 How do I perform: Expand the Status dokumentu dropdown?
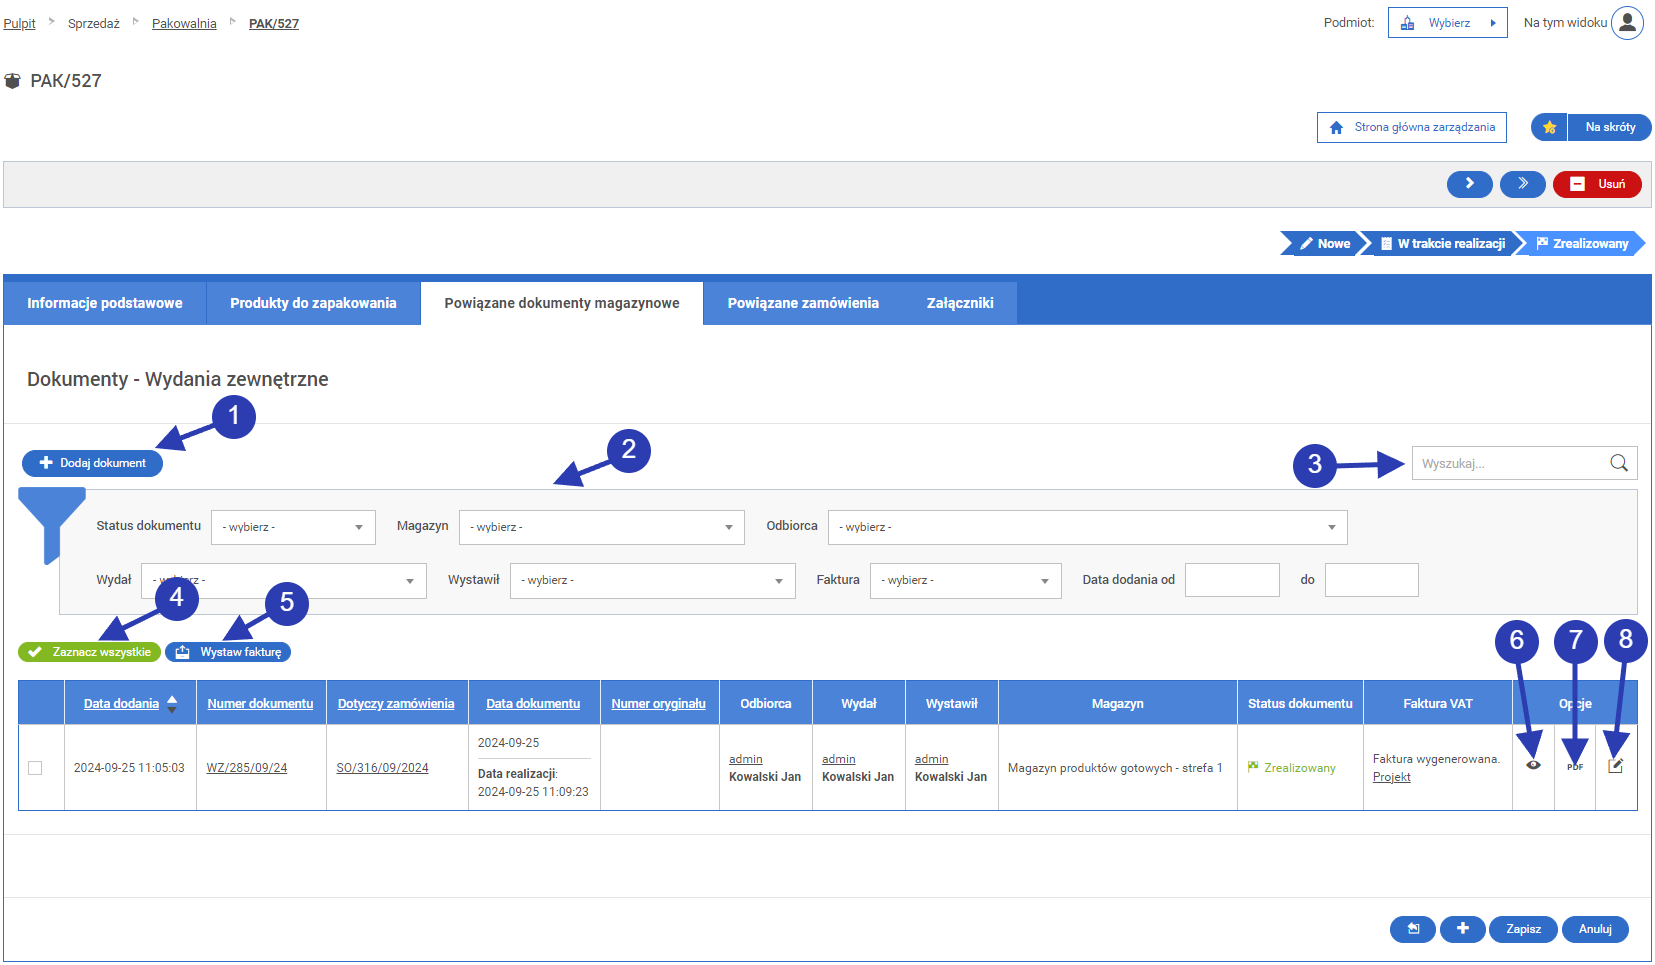pos(293,527)
